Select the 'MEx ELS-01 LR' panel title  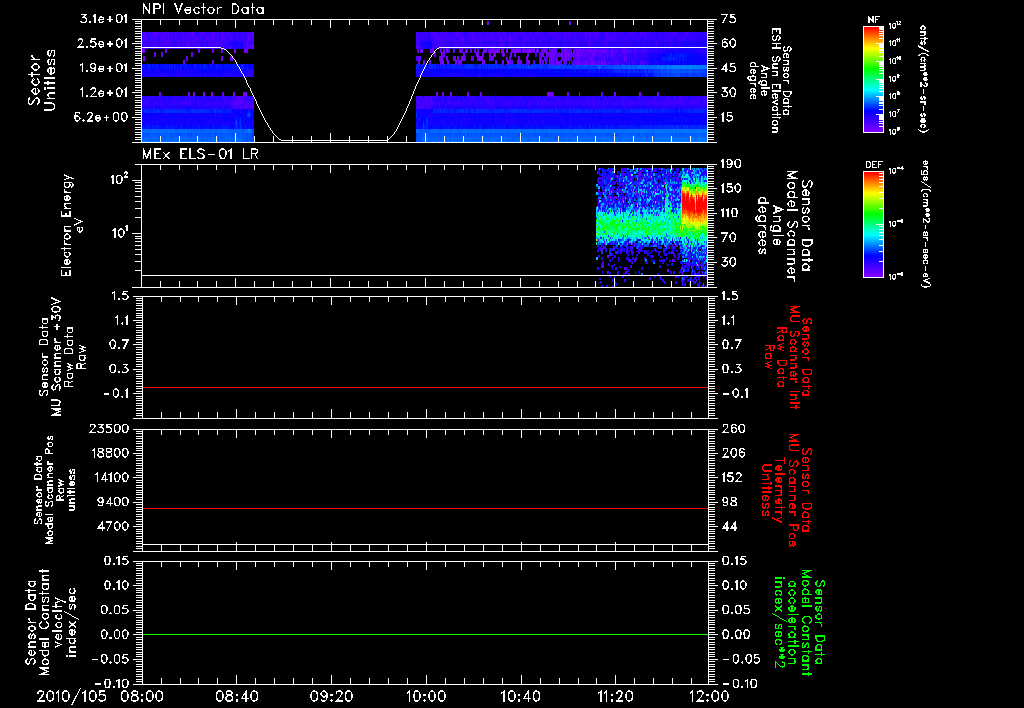[200, 154]
